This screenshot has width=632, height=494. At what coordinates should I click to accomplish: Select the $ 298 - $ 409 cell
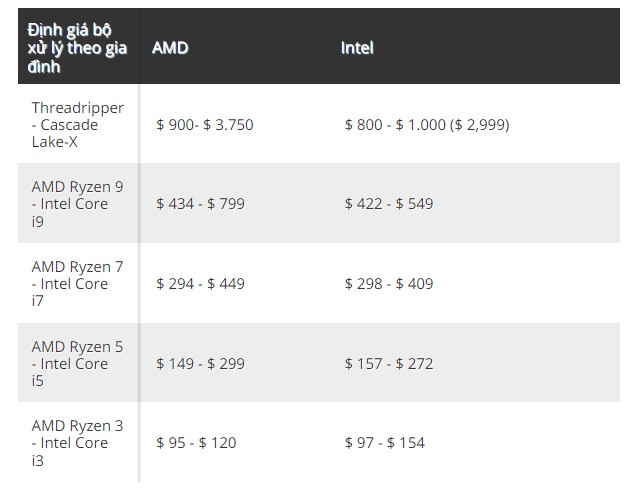tap(389, 284)
